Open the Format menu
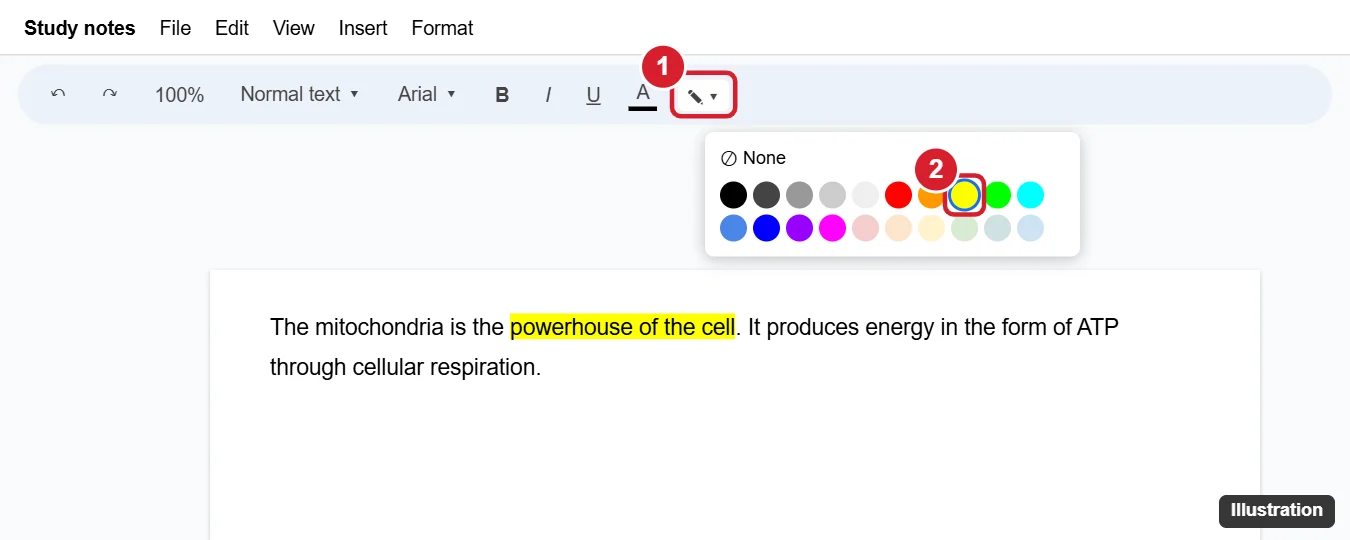Viewport: 1350px width, 540px height. 442,28
